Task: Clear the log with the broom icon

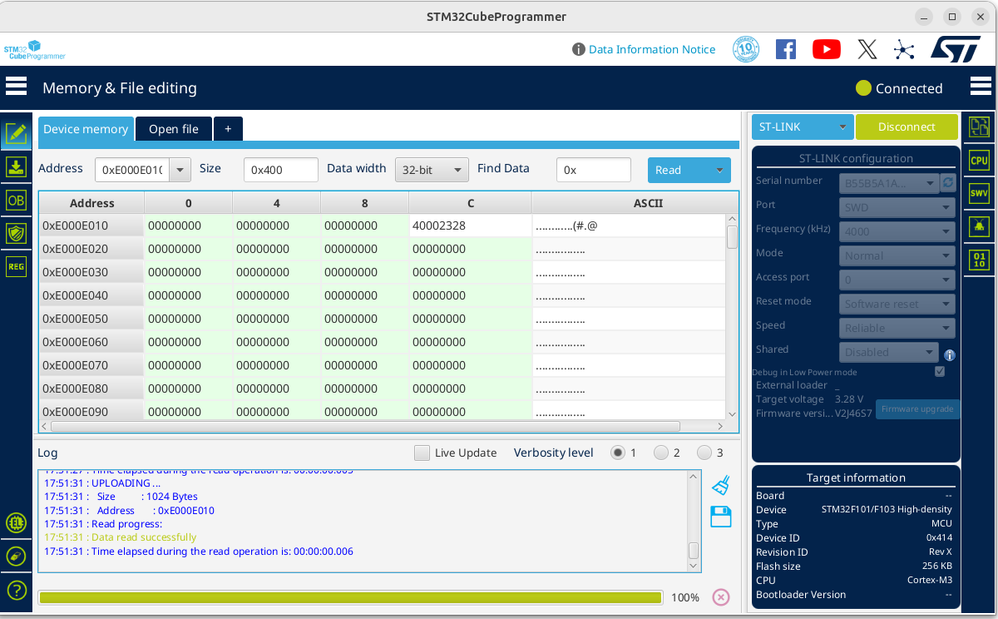Action: click(721, 486)
